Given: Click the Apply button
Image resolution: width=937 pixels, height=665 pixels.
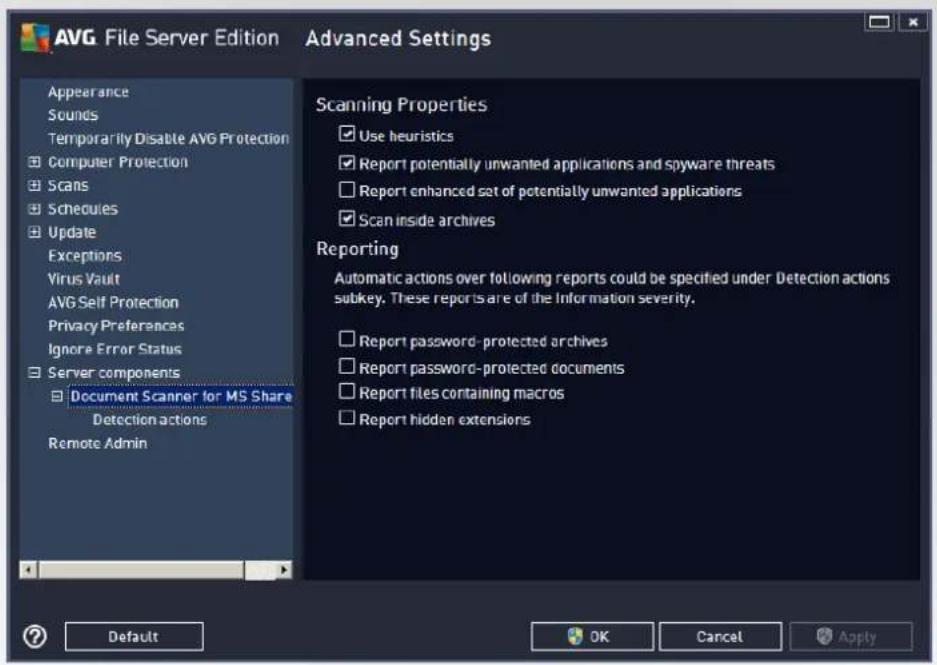Looking at the screenshot, I should 851,636.
